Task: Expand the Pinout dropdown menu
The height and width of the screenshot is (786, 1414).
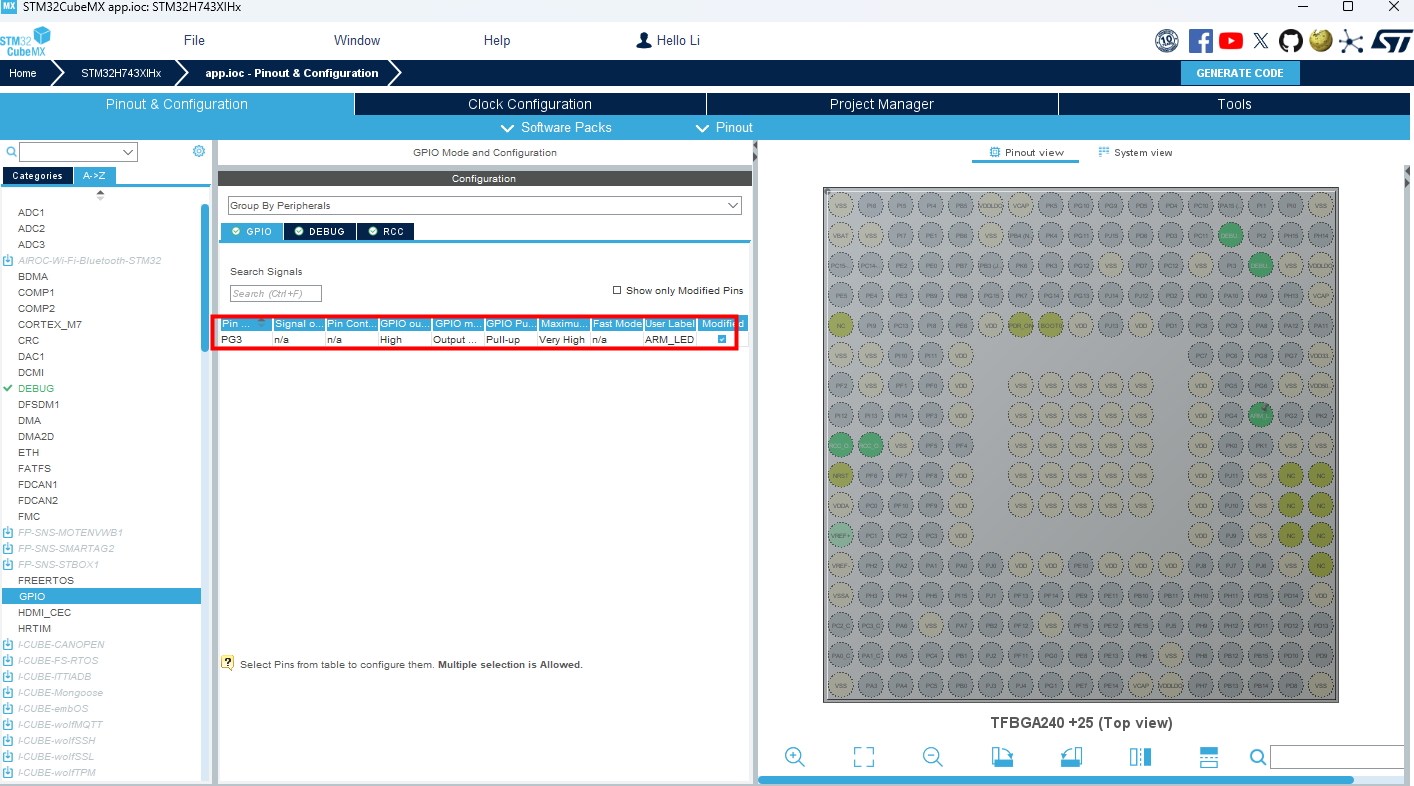Action: [x=724, y=127]
